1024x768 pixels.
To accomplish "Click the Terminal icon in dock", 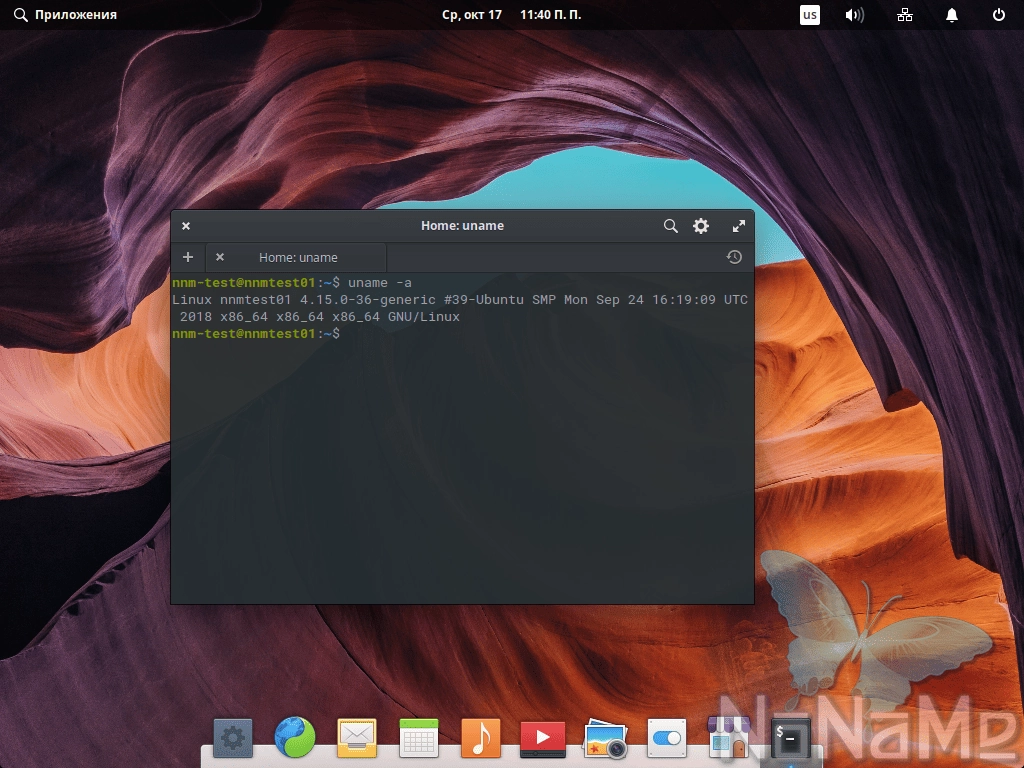I will coord(790,738).
